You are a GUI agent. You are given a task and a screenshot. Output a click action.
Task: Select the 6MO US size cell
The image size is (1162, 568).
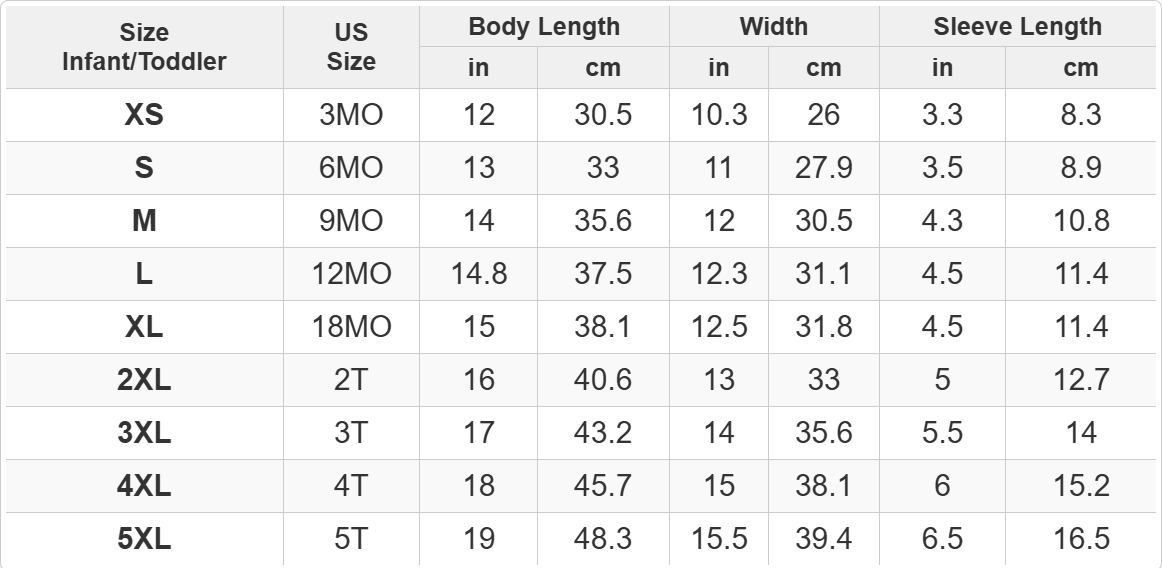tap(351, 168)
